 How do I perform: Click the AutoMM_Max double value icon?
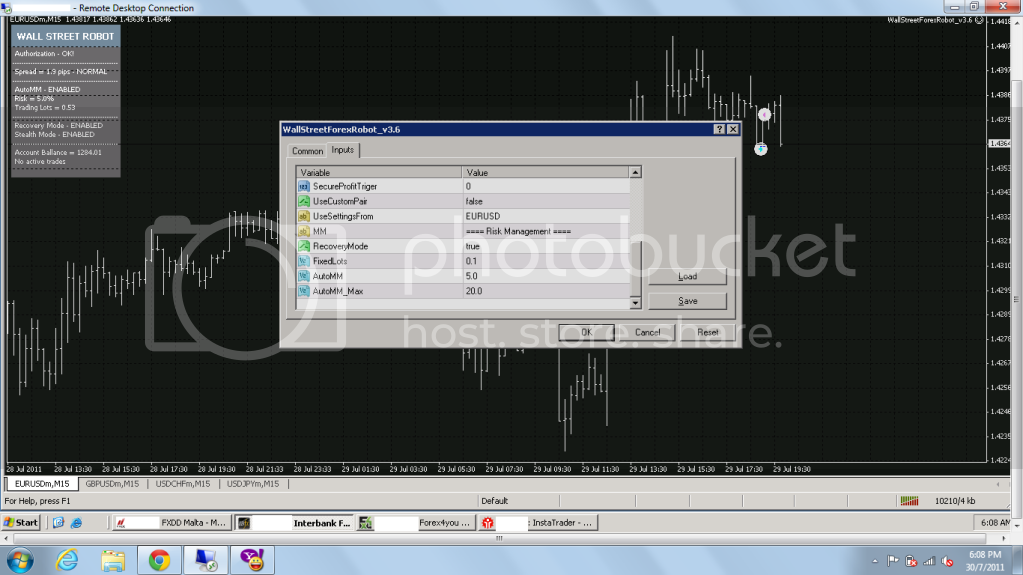(x=303, y=291)
